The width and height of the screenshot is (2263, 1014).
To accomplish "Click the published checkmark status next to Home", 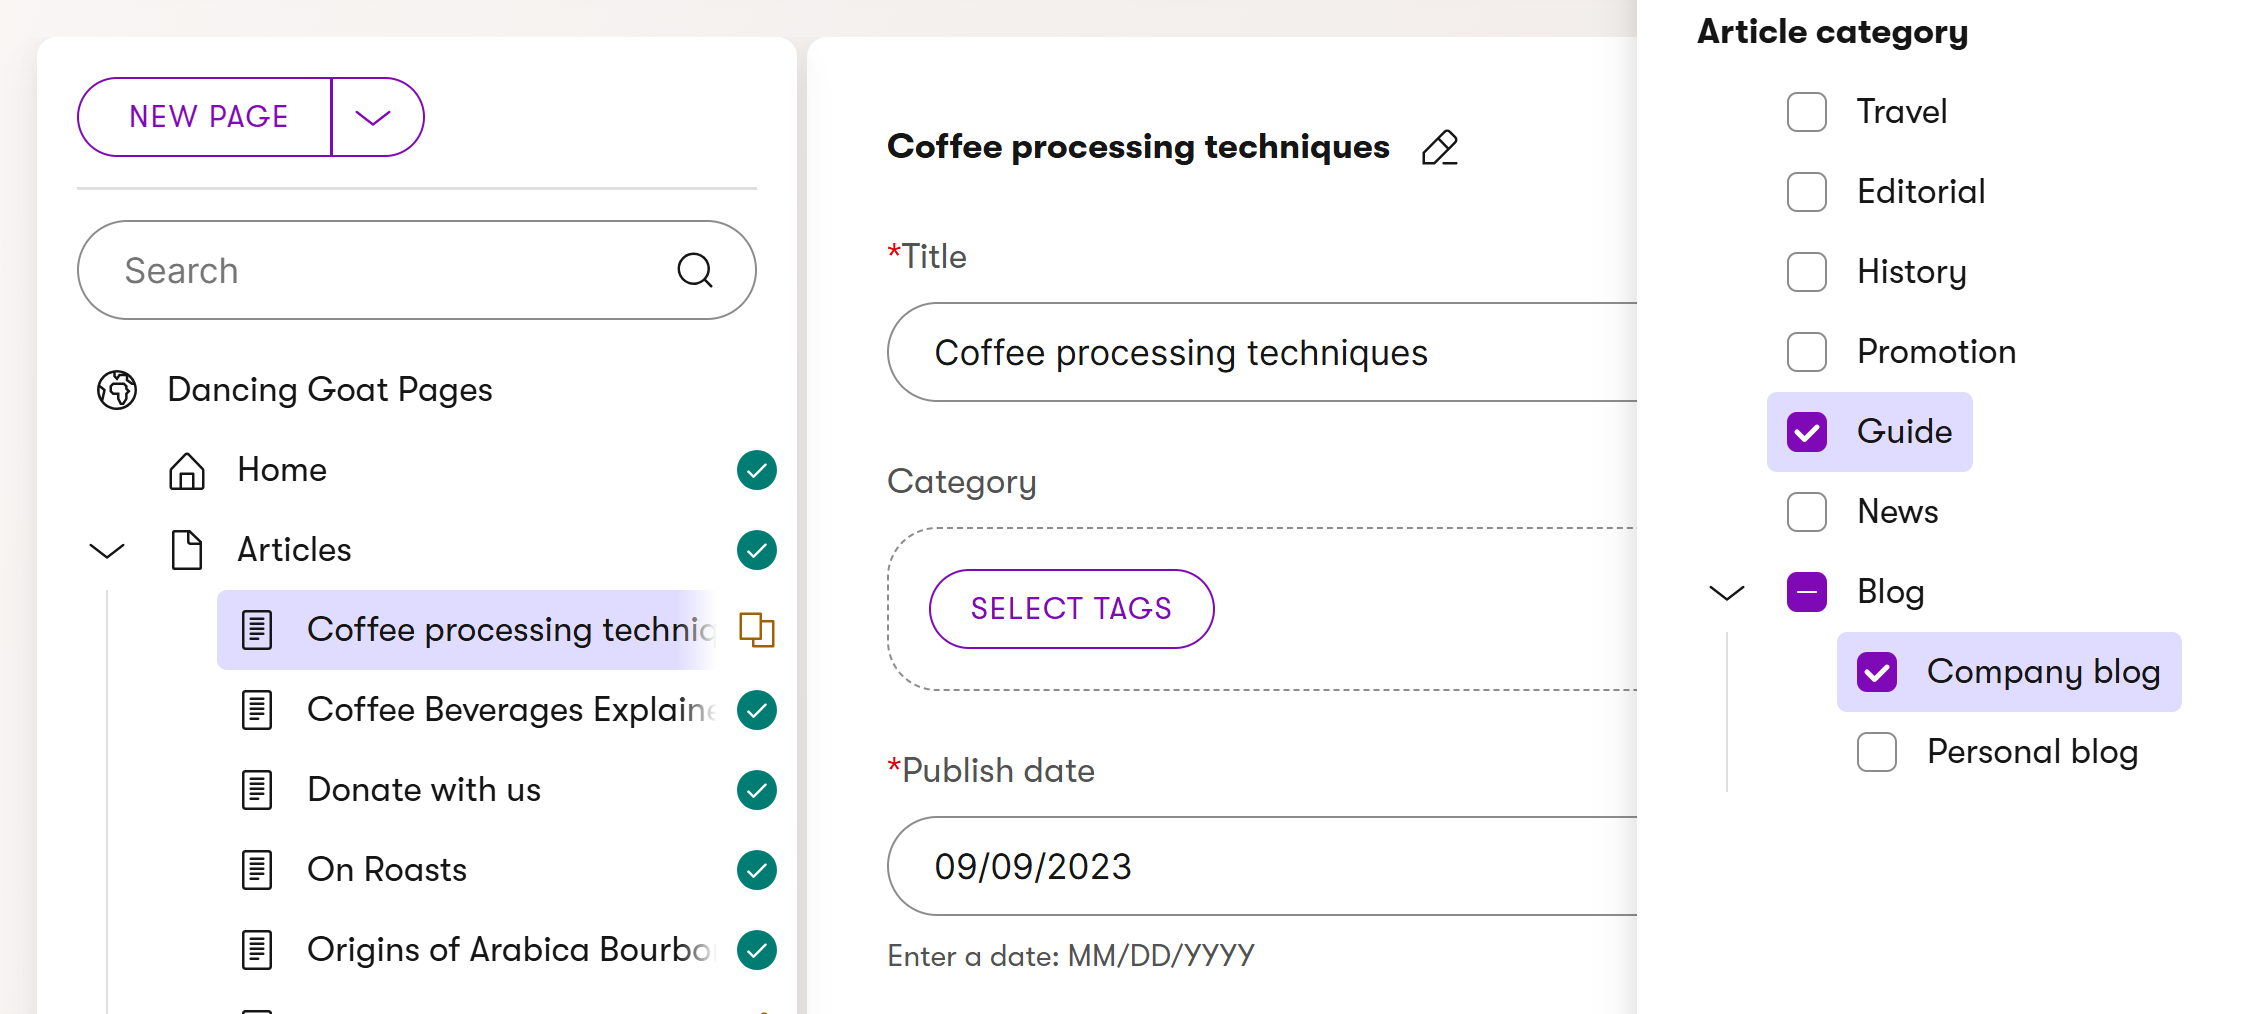I will coord(757,470).
